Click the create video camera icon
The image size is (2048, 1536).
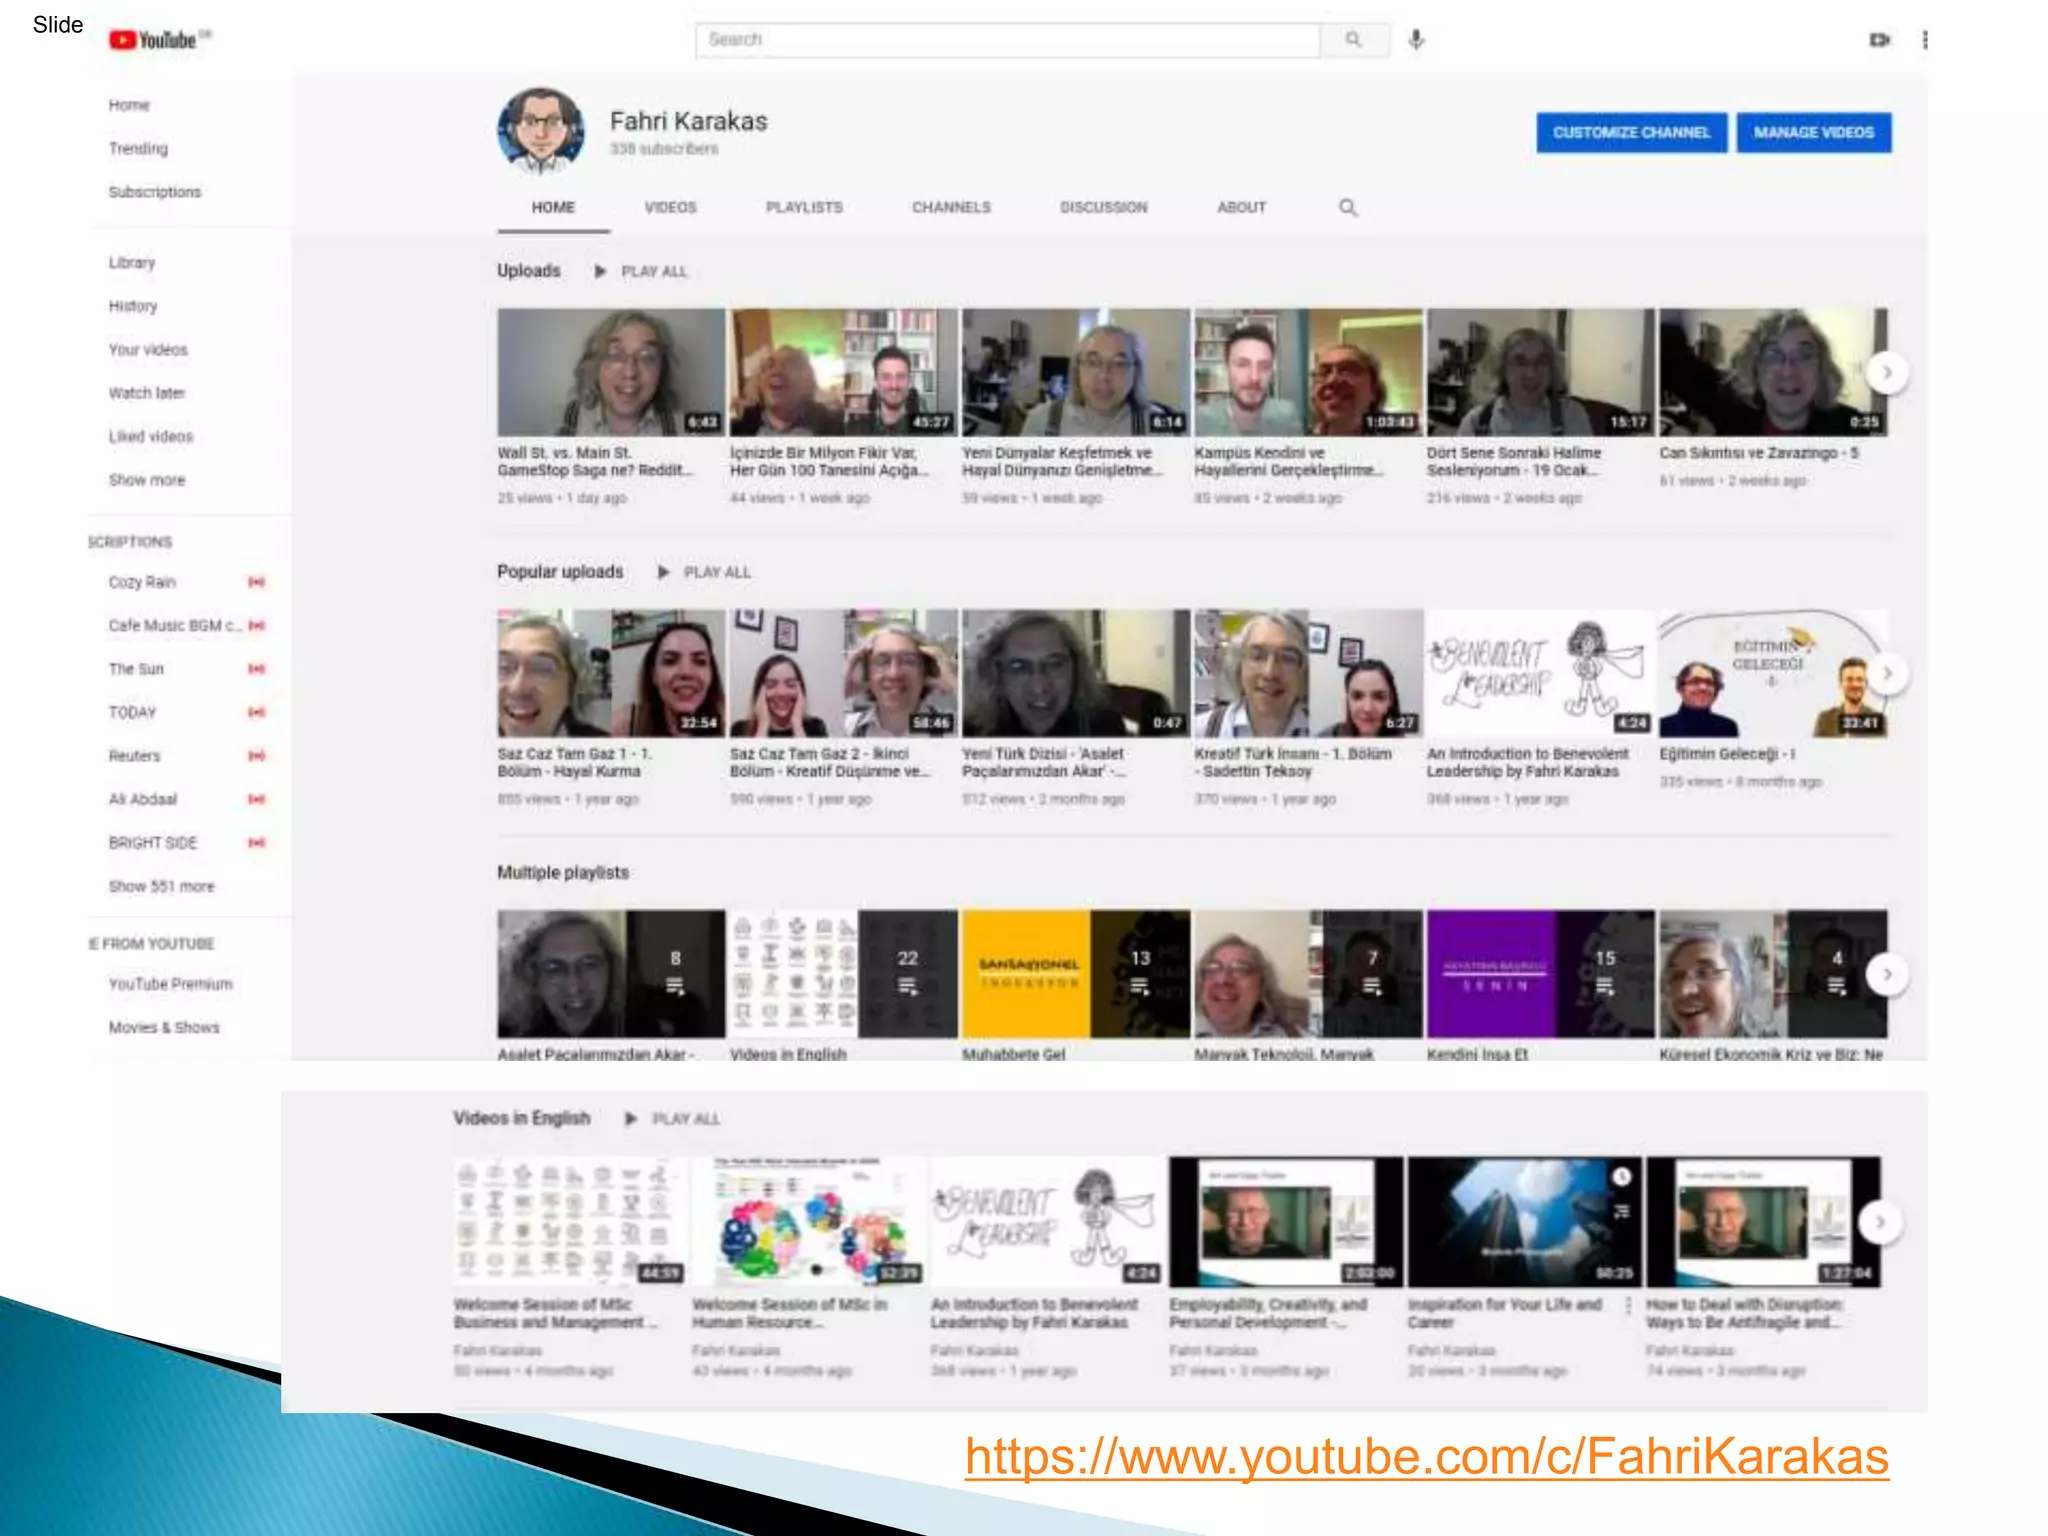pos(1880,40)
